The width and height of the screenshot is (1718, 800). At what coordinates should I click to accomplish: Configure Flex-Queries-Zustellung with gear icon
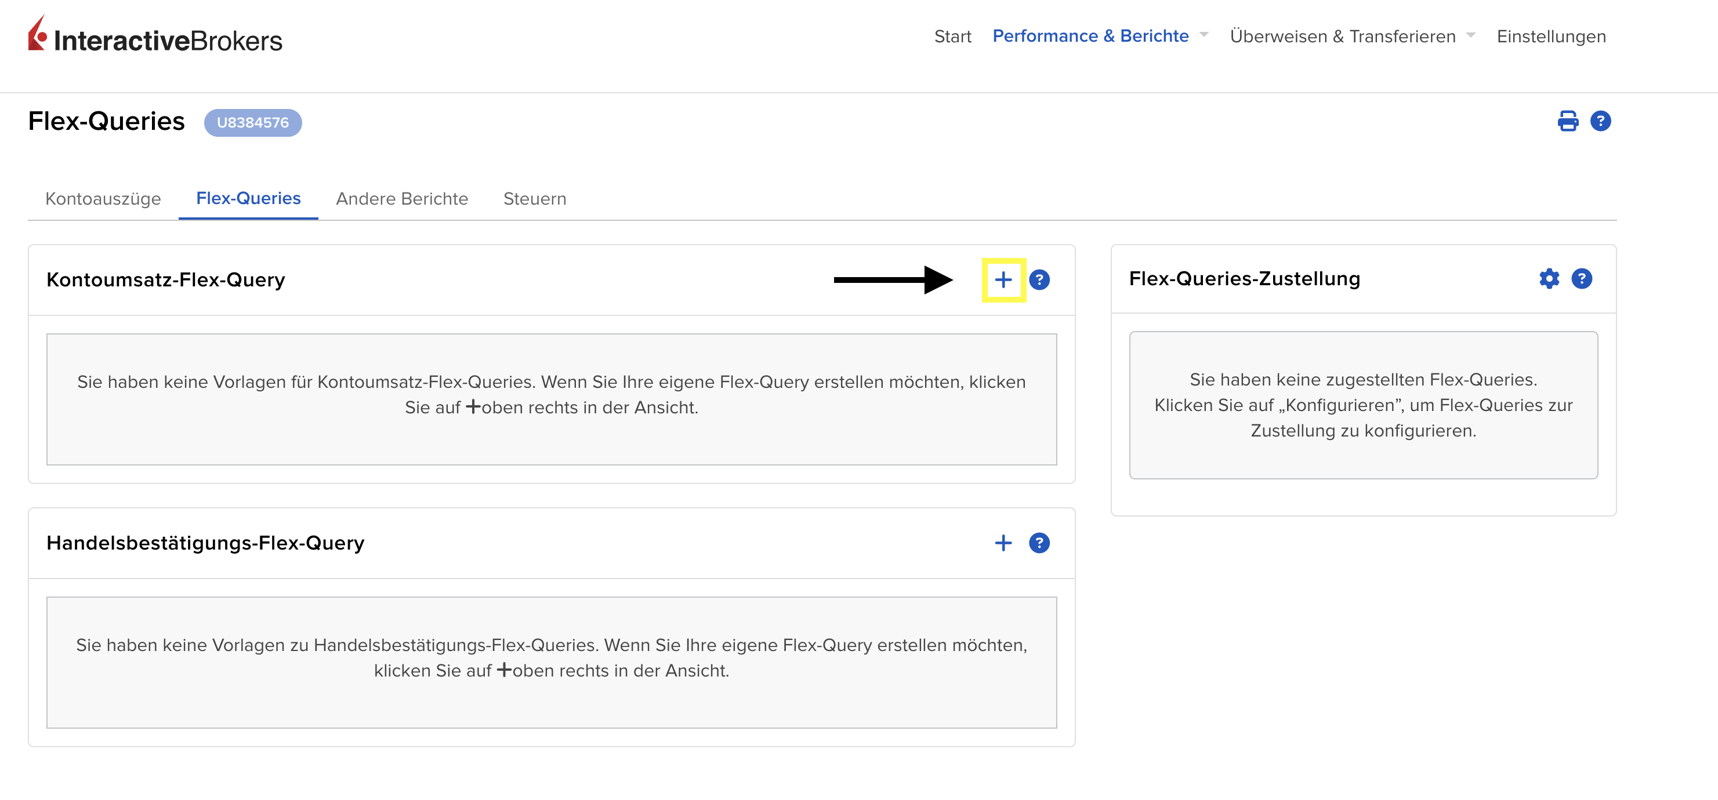coord(1548,279)
